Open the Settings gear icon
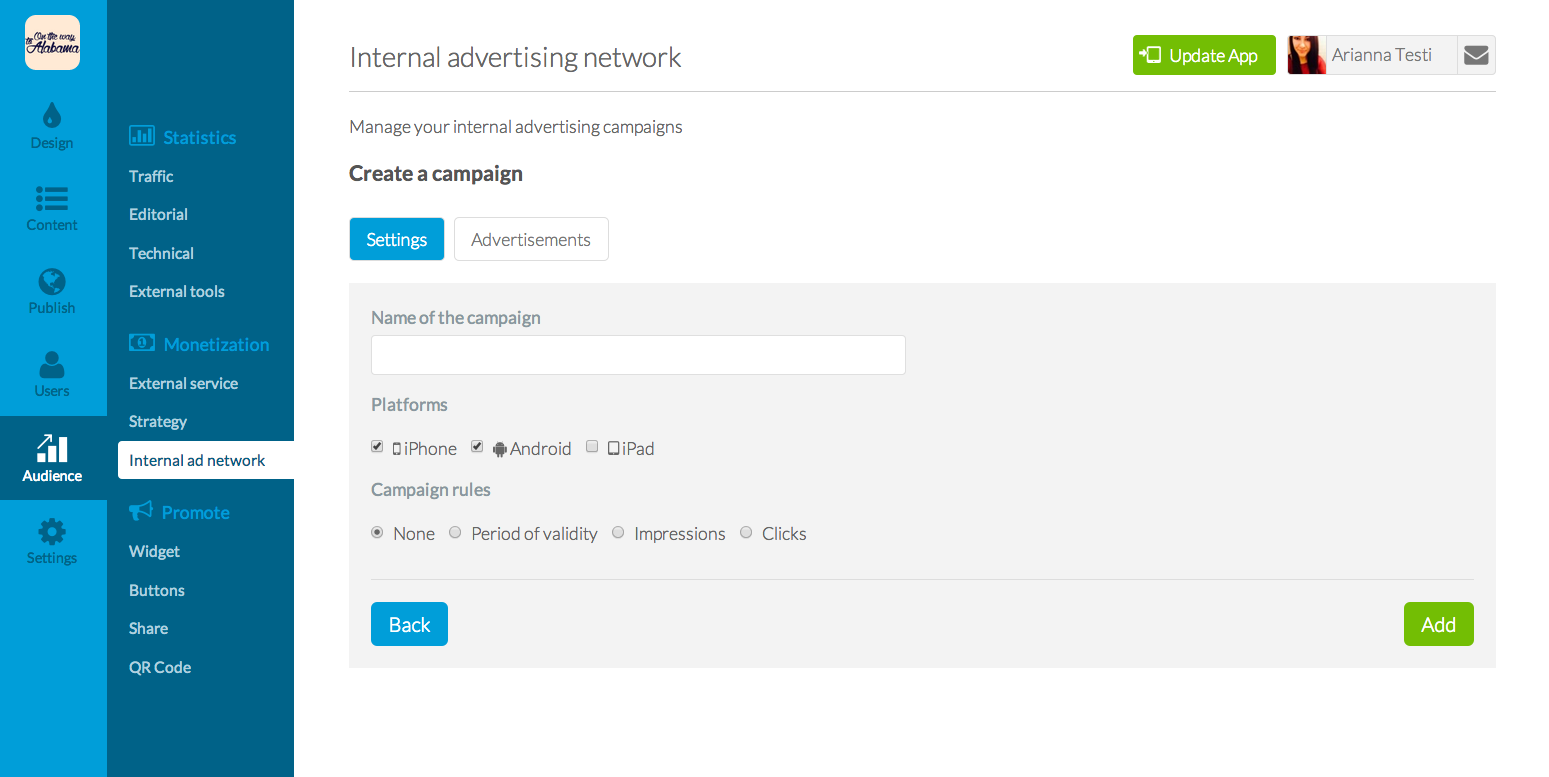Screen dimensions: 1549x777 pos(52,531)
